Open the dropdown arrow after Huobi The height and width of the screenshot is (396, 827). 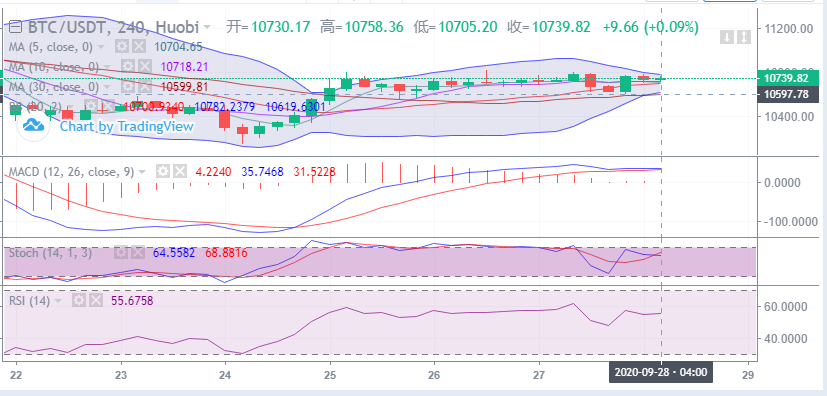pos(207,27)
